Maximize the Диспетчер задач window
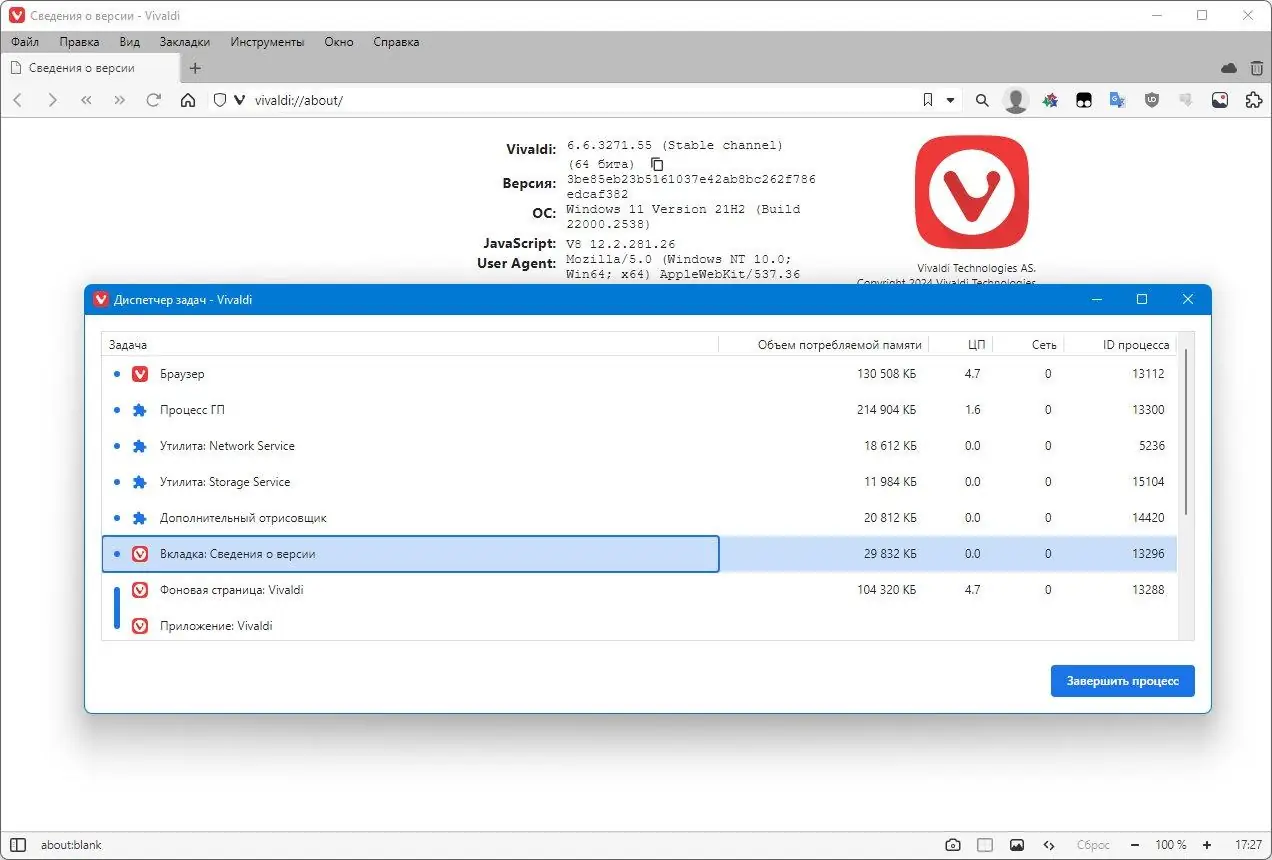This screenshot has width=1272, height=860. pyautogui.click(x=1142, y=299)
